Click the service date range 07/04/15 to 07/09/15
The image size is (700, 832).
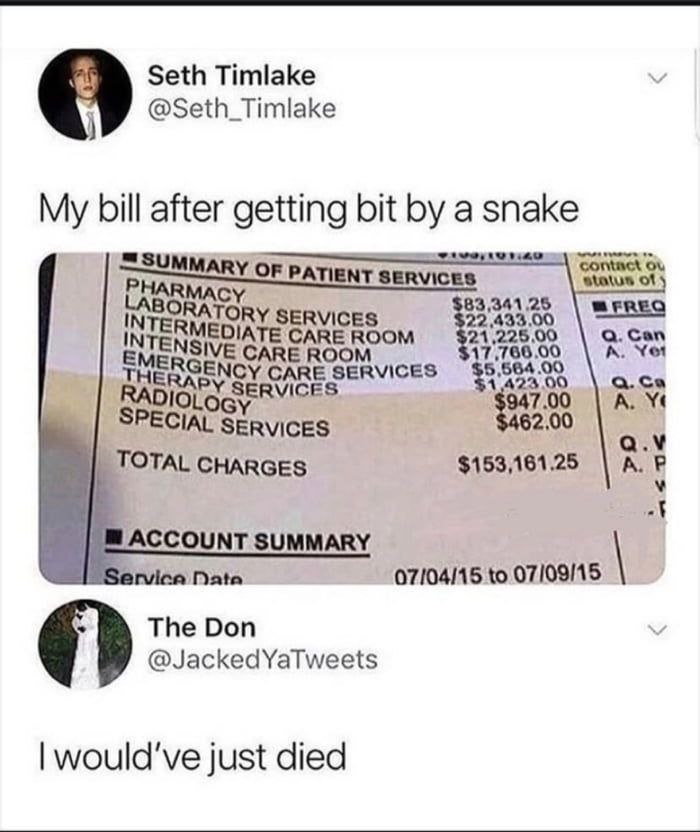(497, 573)
